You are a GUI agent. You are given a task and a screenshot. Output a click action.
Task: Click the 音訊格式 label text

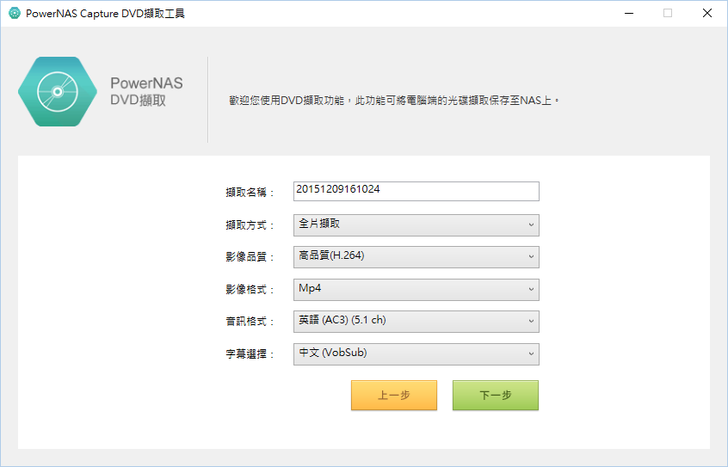click(x=250, y=321)
